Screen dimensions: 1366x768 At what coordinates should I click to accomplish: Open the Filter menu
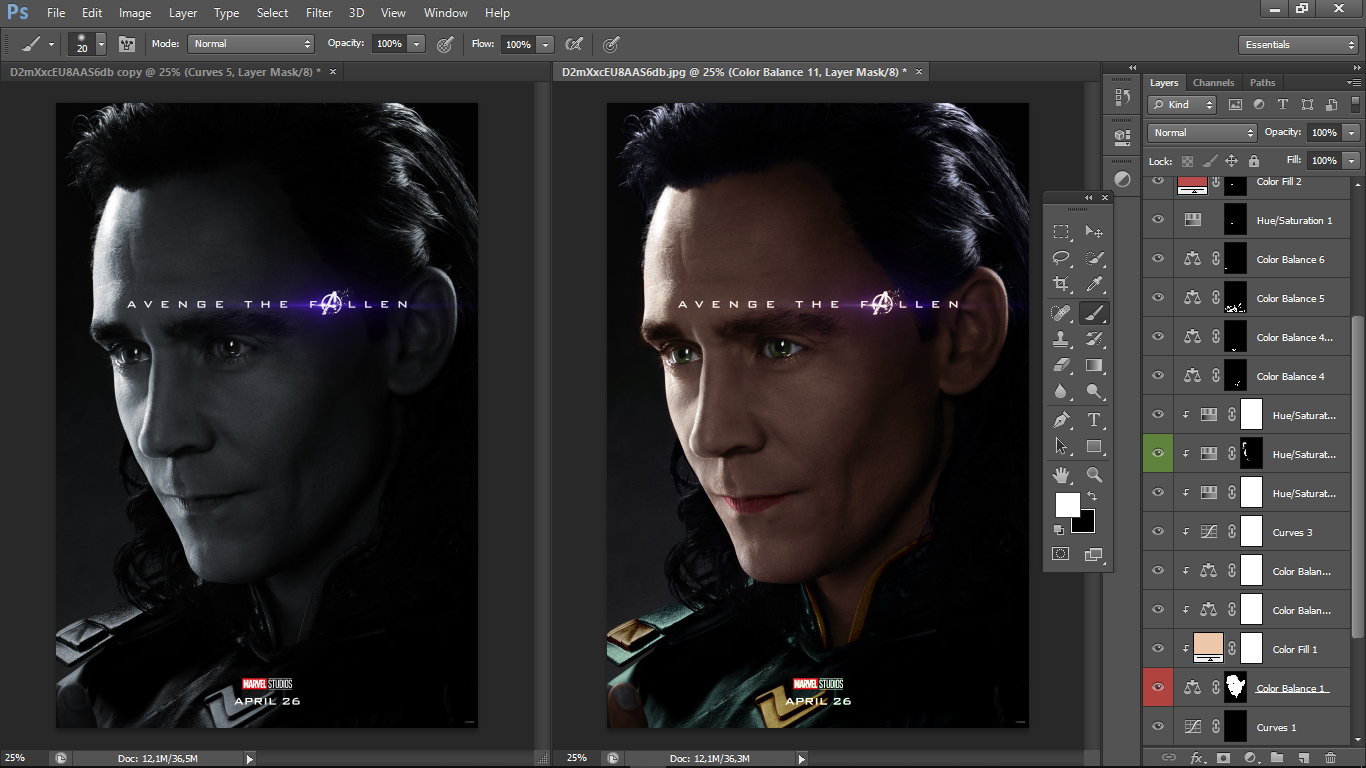[319, 13]
